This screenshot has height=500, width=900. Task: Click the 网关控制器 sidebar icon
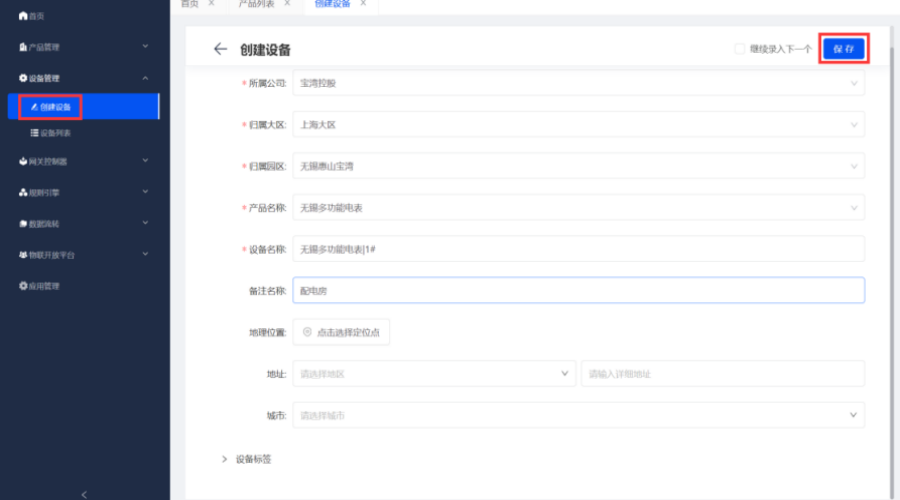(23, 161)
